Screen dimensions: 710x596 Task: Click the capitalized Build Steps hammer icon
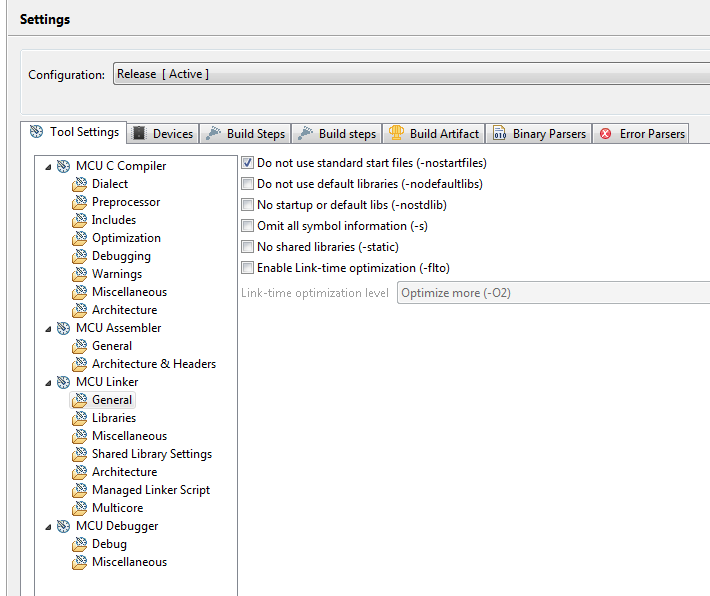click(x=214, y=133)
